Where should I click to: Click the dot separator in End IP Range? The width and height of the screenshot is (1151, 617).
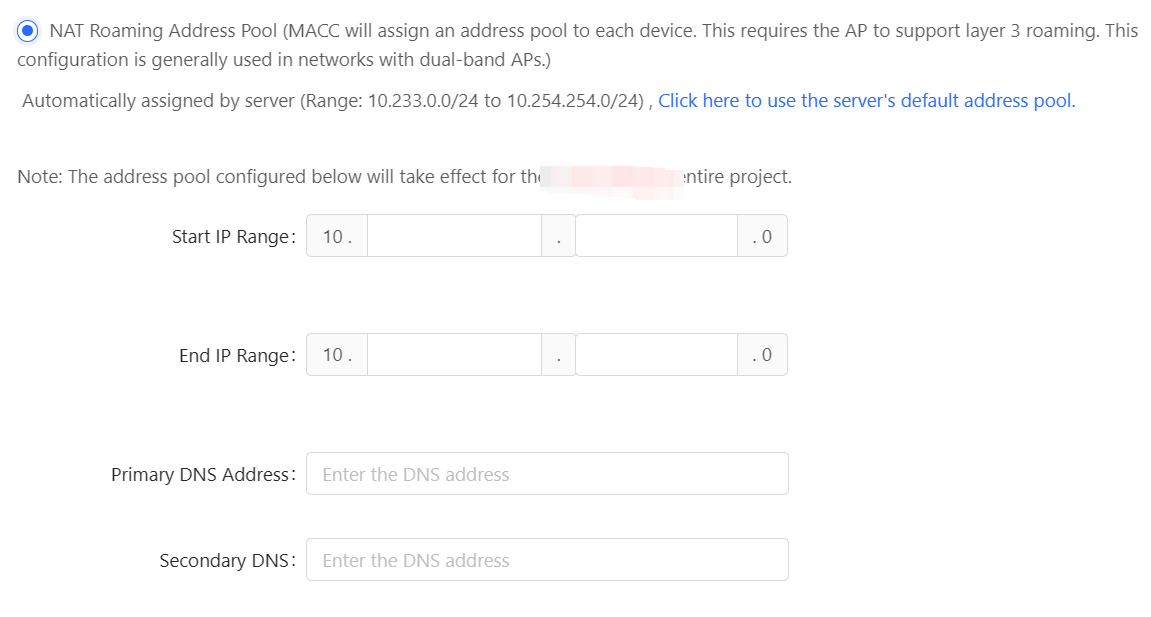(559, 357)
